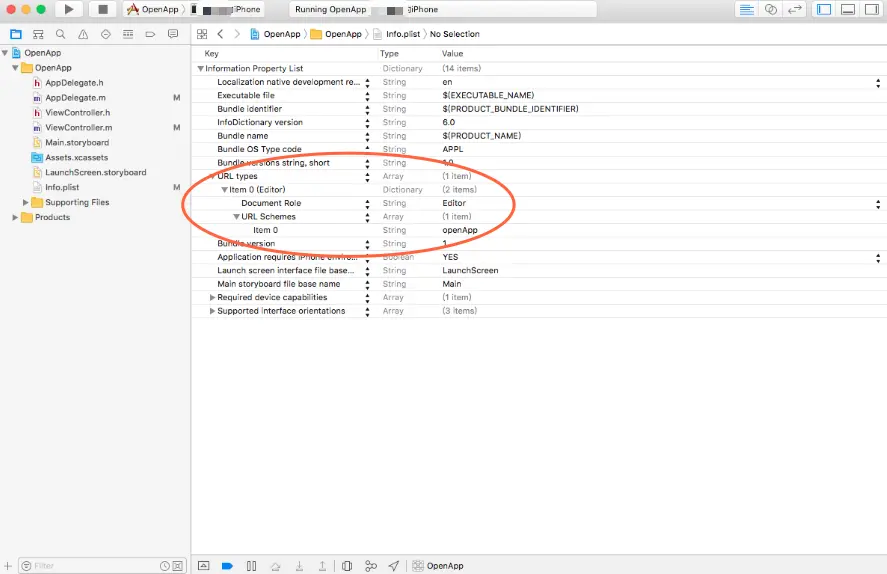Show source-controlled files filter
Image resolution: width=887 pixels, height=574 pixels.
pos(178,566)
